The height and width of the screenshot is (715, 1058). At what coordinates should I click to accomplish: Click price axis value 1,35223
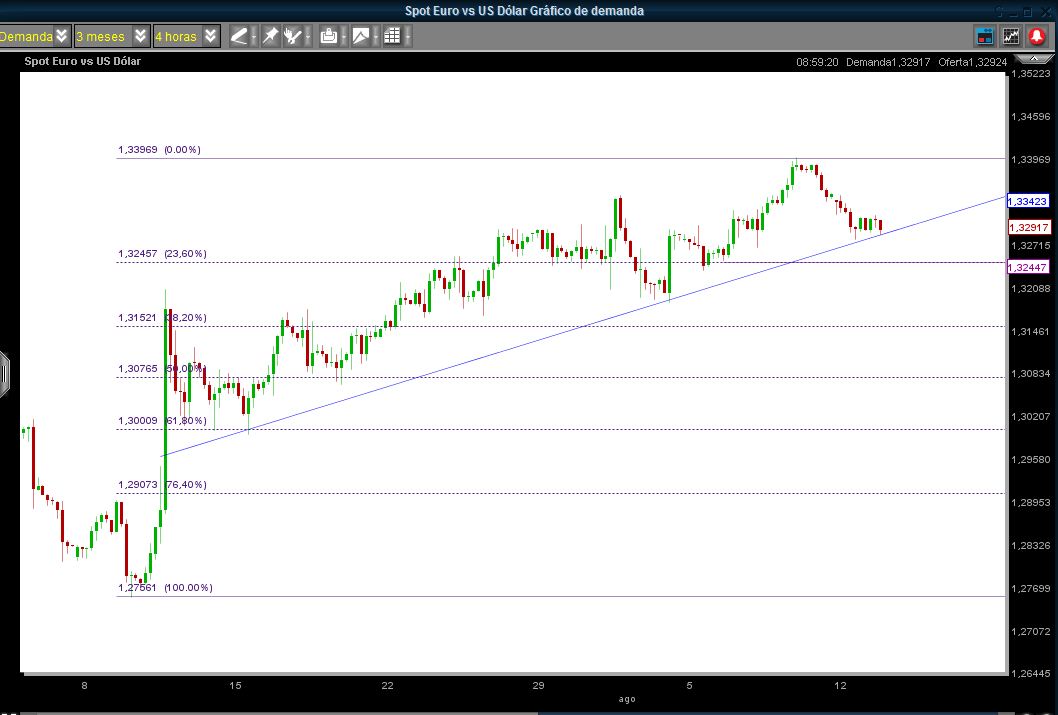[x=1030, y=74]
